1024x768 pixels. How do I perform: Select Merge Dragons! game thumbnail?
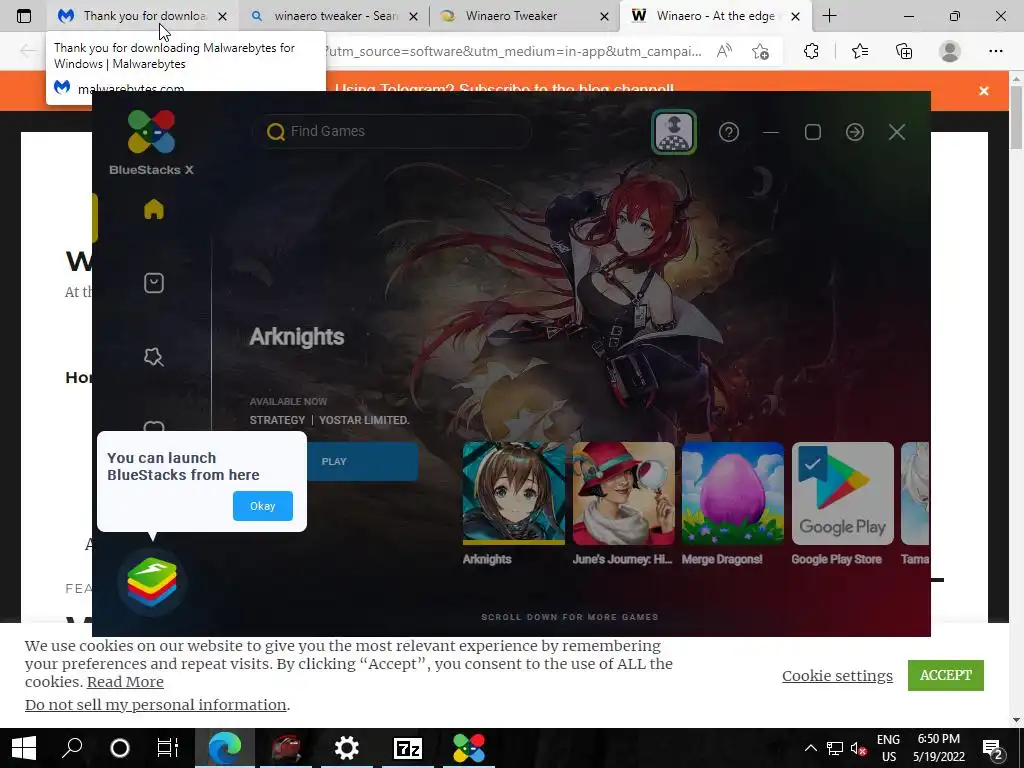tap(733, 493)
